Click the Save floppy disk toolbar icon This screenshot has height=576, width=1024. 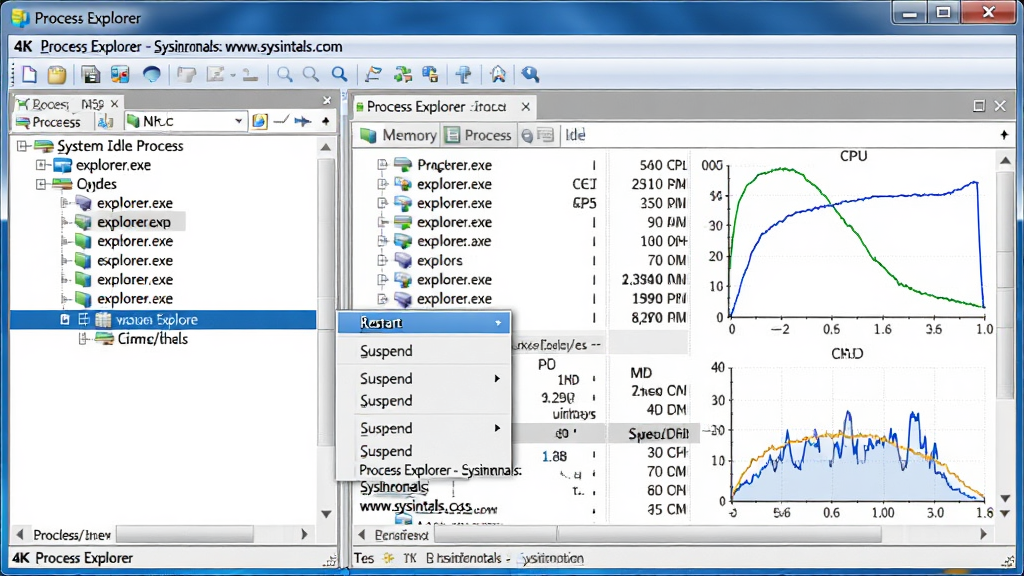click(x=91, y=74)
